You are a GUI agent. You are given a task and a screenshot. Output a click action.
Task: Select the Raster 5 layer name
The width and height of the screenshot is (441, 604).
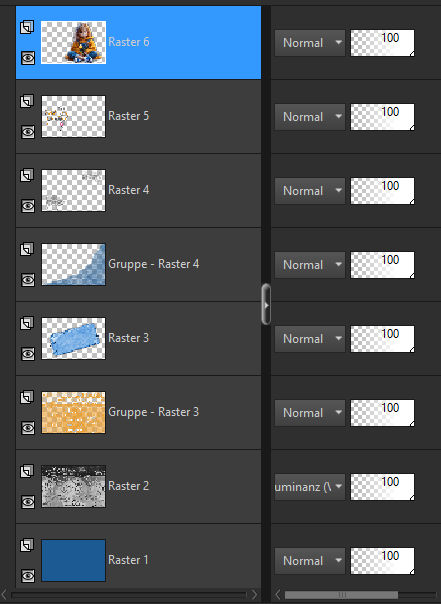(128, 116)
